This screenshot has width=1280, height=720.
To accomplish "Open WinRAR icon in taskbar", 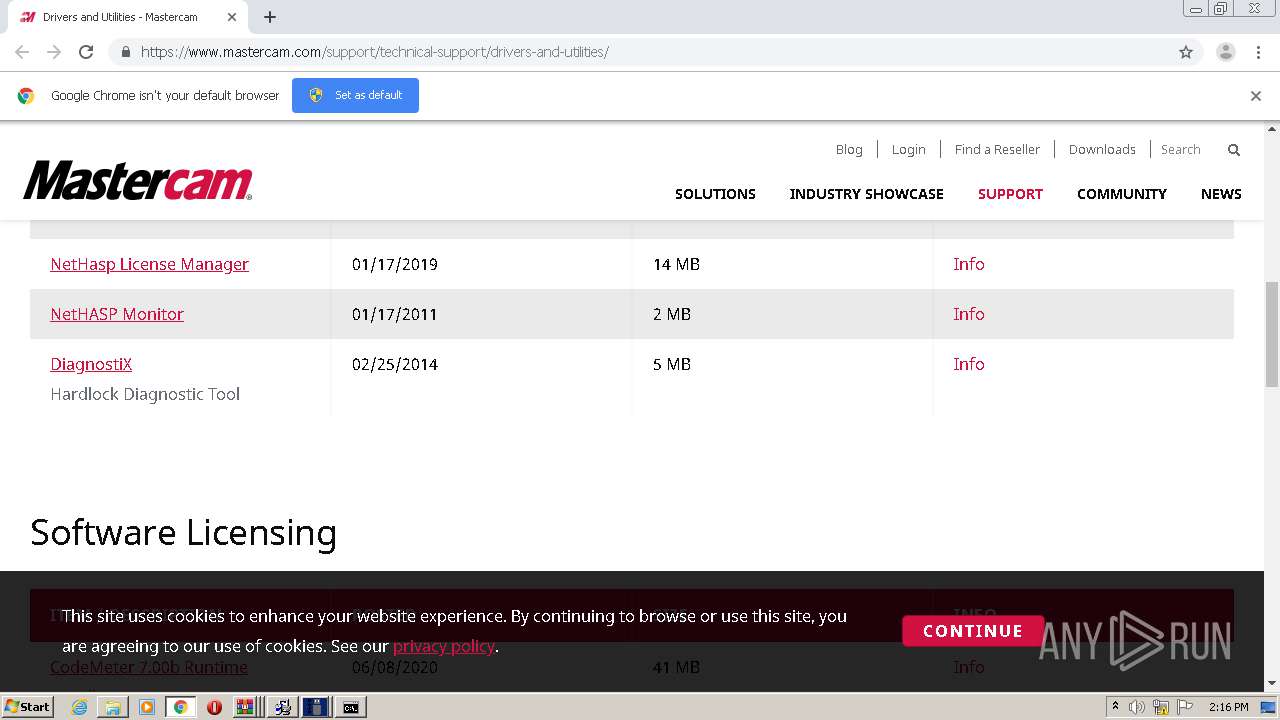I will click(x=246, y=707).
